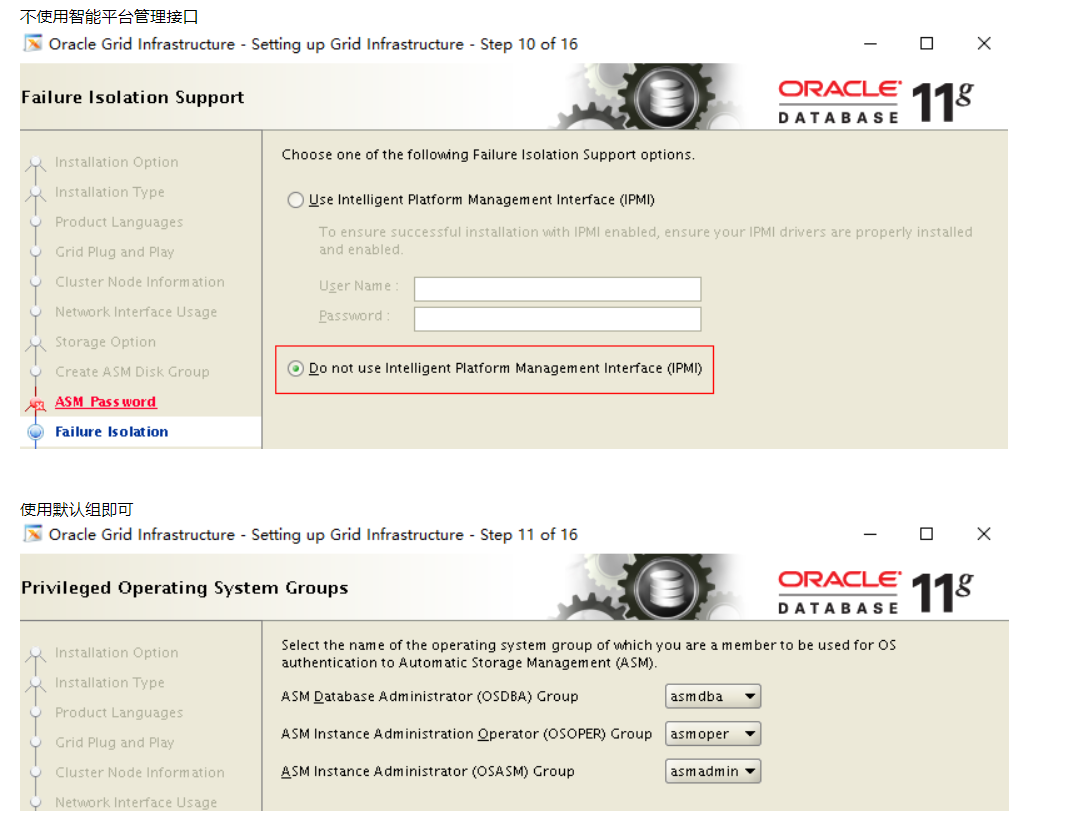Open the OSOPER group asmoper dropdown
Screen dimensions: 1068x839
click(x=712, y=733)
